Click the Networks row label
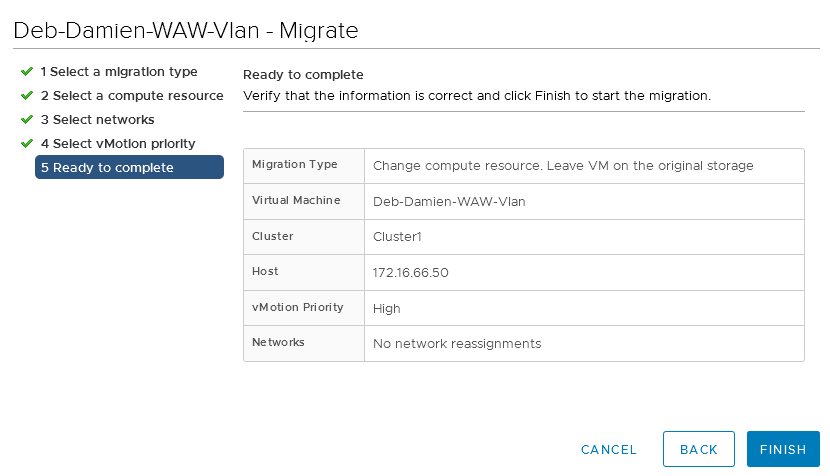Image resolution: width=830 pixels, height=476 pixels. [x=278, y=343]
